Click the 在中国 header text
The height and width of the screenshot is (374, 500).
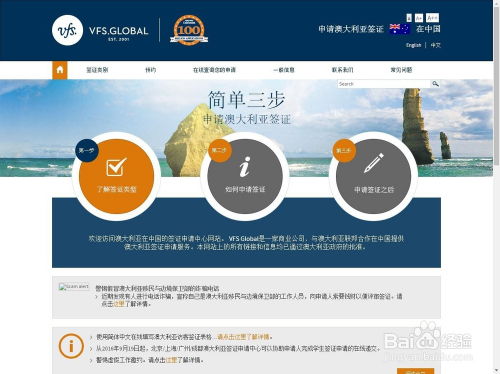pyautogui.click(x=428, y=29)
